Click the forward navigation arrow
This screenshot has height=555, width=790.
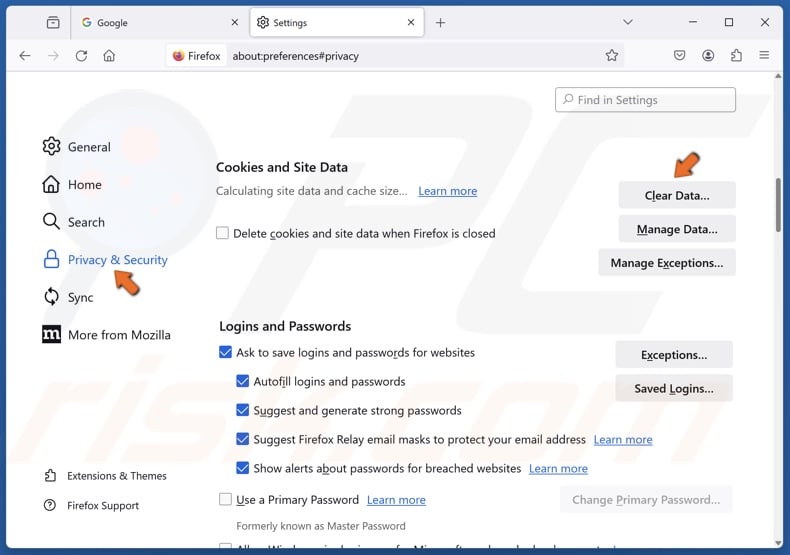53,56
